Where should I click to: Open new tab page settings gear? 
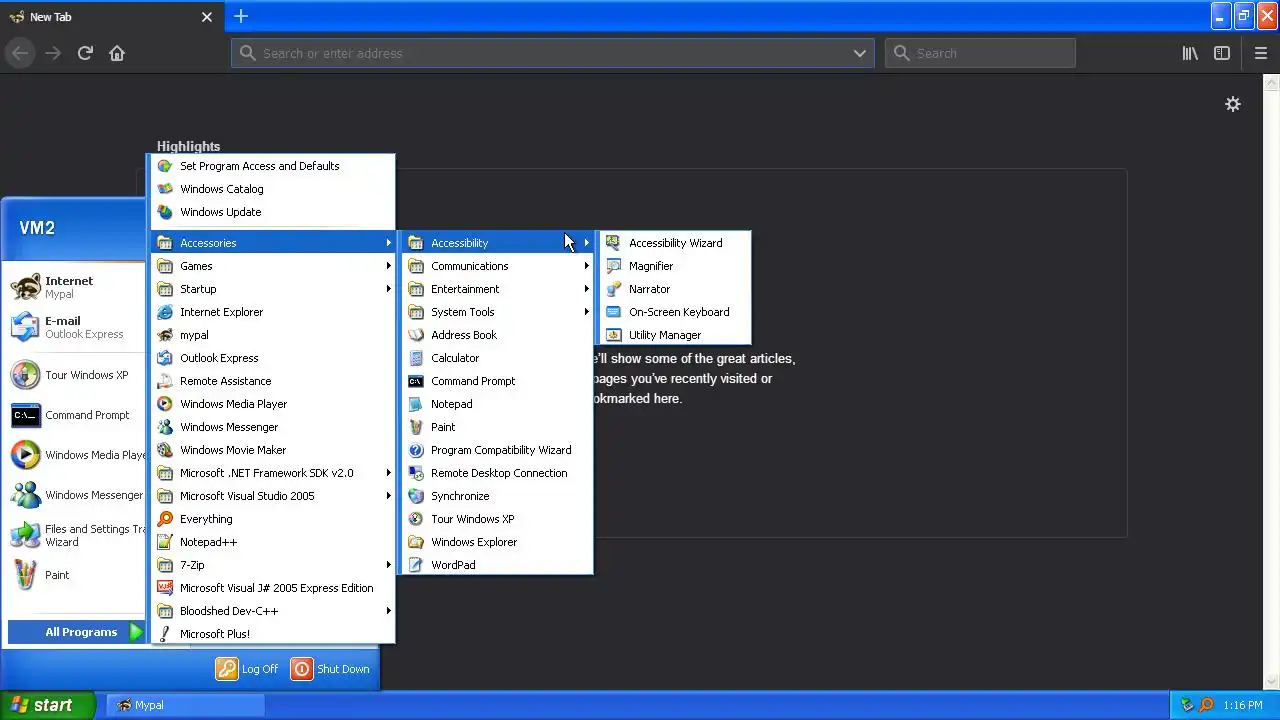click(x=1233, y=104)
